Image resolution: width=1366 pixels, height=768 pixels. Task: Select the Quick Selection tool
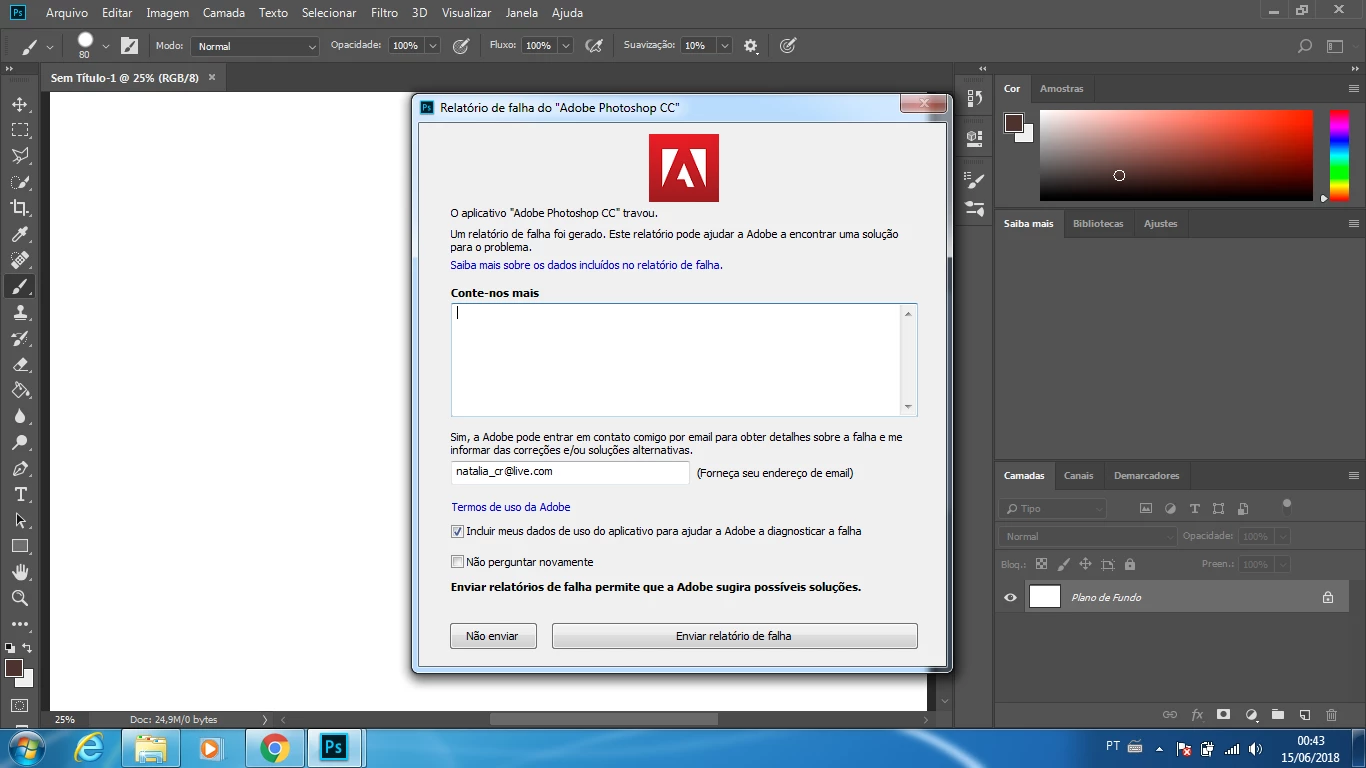point(19,182)
